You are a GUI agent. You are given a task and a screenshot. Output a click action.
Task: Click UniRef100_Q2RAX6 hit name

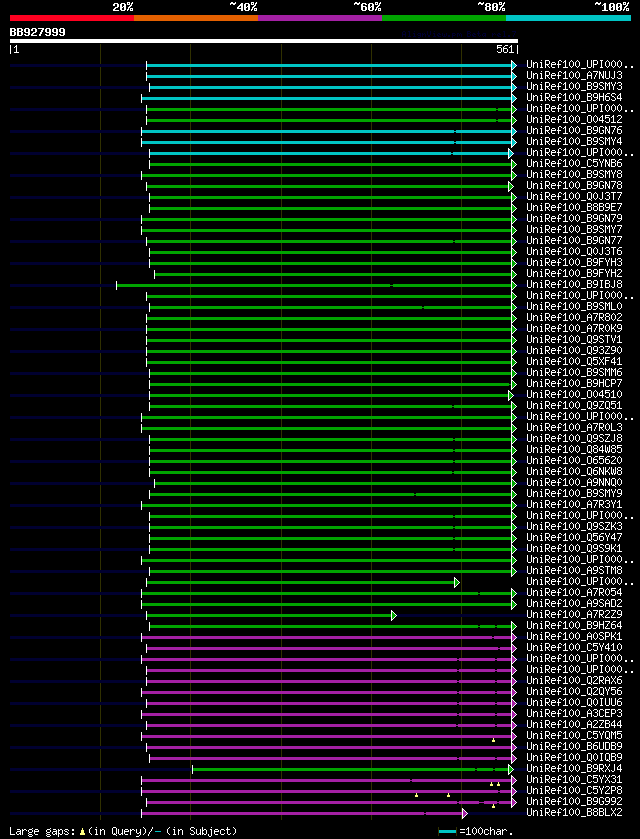pyautogui.click(x=574, y=681)
